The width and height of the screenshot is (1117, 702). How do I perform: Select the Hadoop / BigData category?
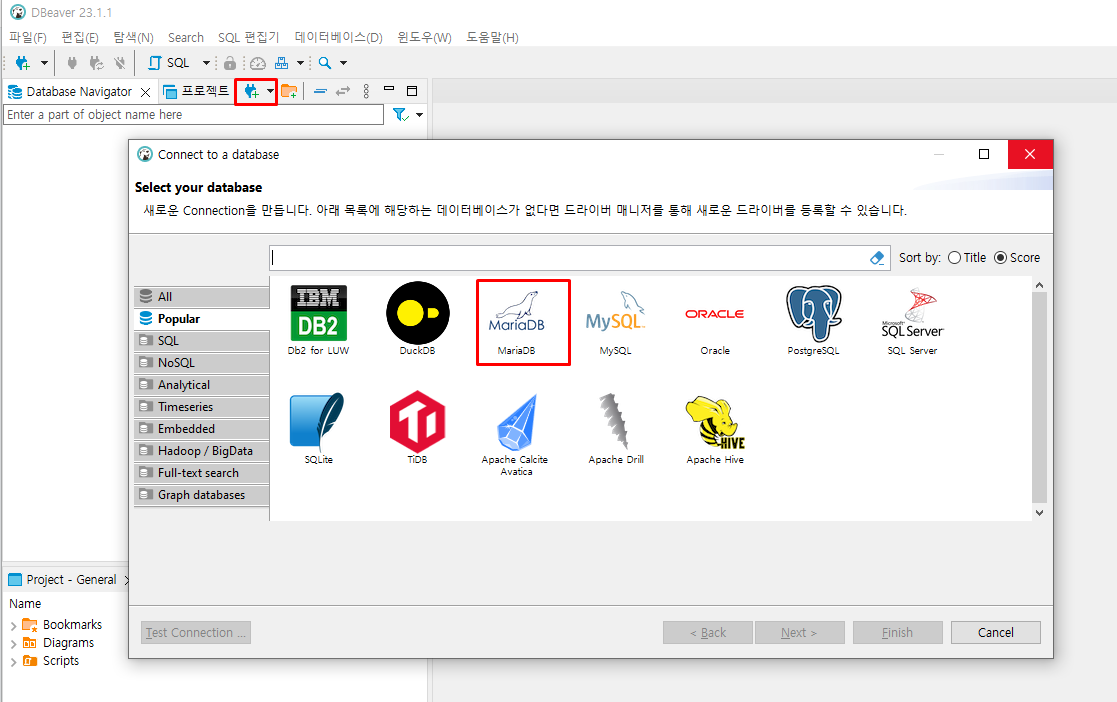click(202, 451)
